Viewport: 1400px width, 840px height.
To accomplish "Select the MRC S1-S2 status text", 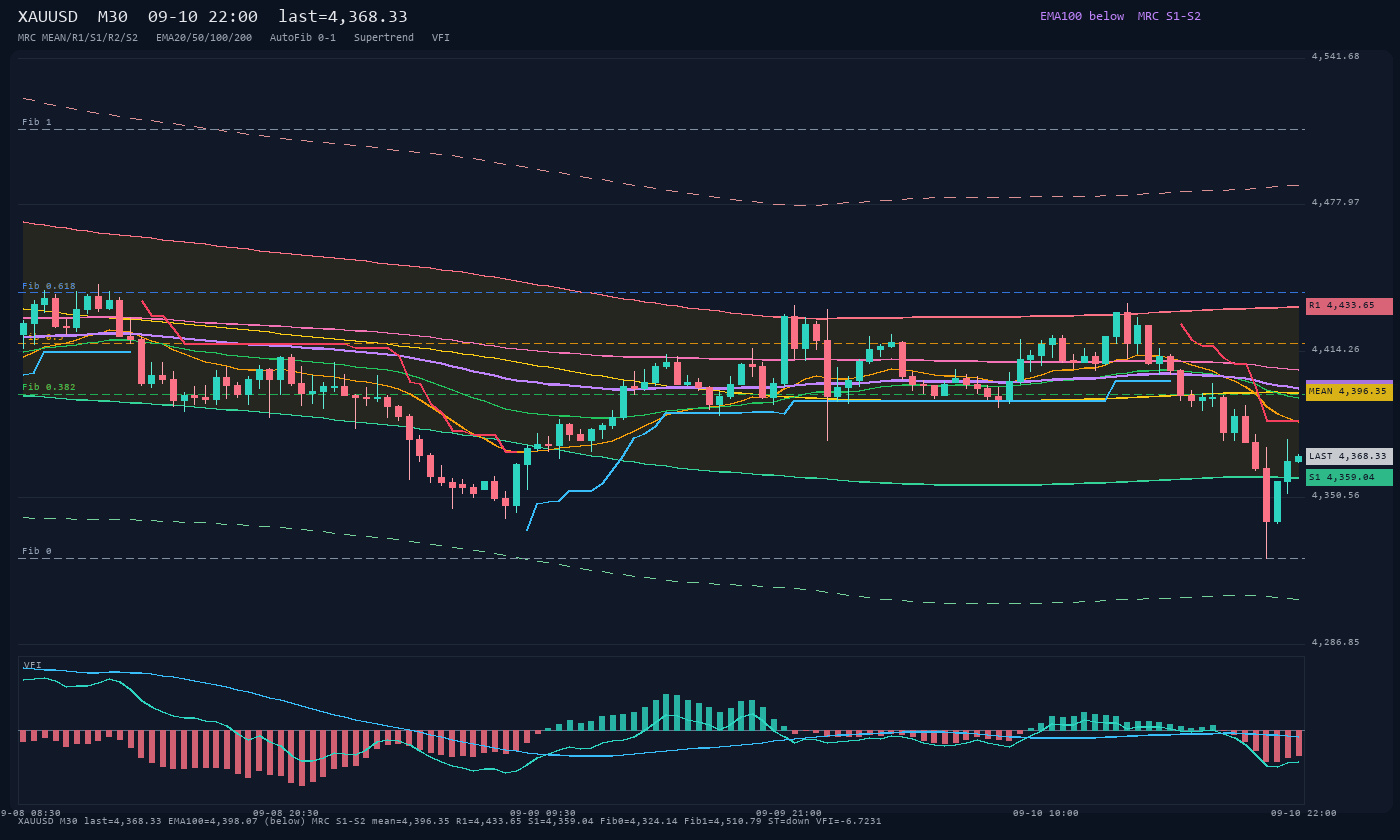I will 1169,16.
